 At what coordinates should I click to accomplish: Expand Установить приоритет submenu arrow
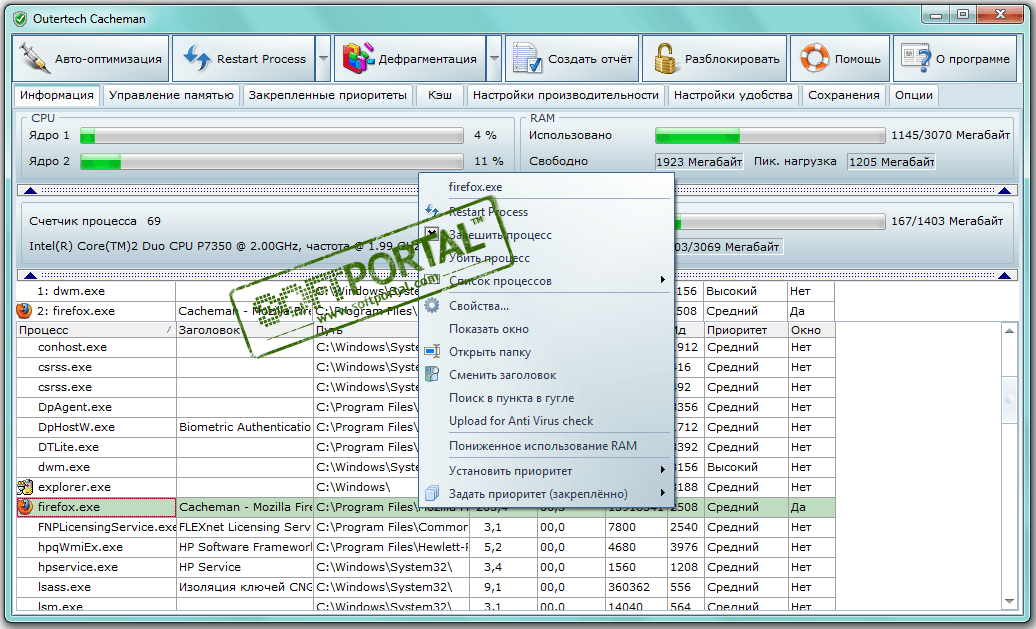(663, 470)
